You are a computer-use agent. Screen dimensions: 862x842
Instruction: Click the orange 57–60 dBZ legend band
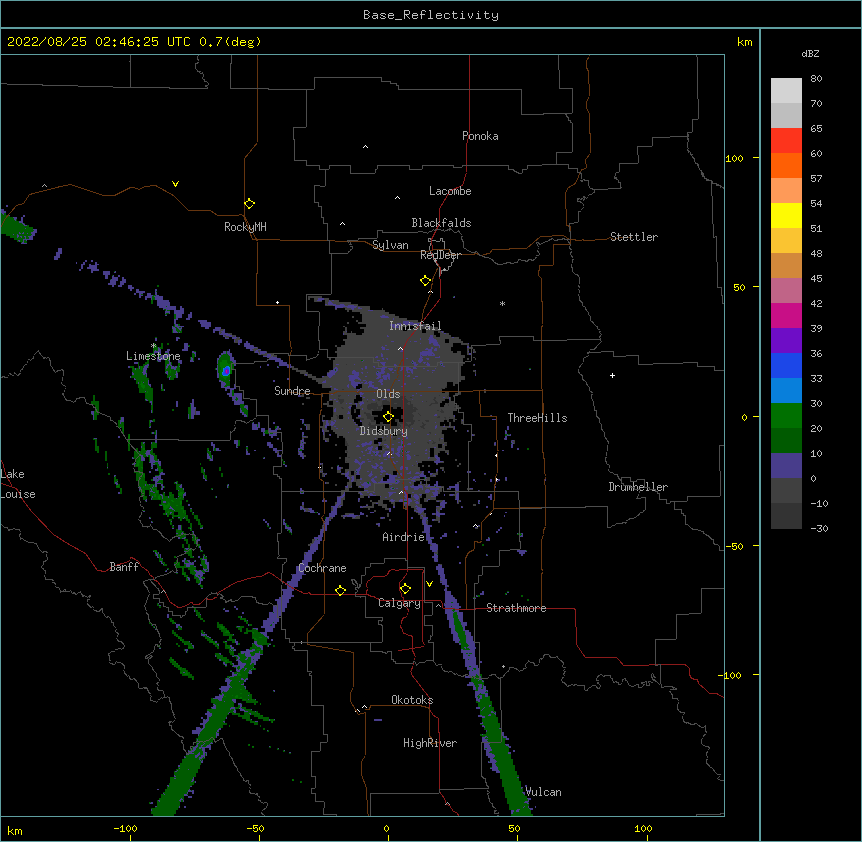pos(786,165)
